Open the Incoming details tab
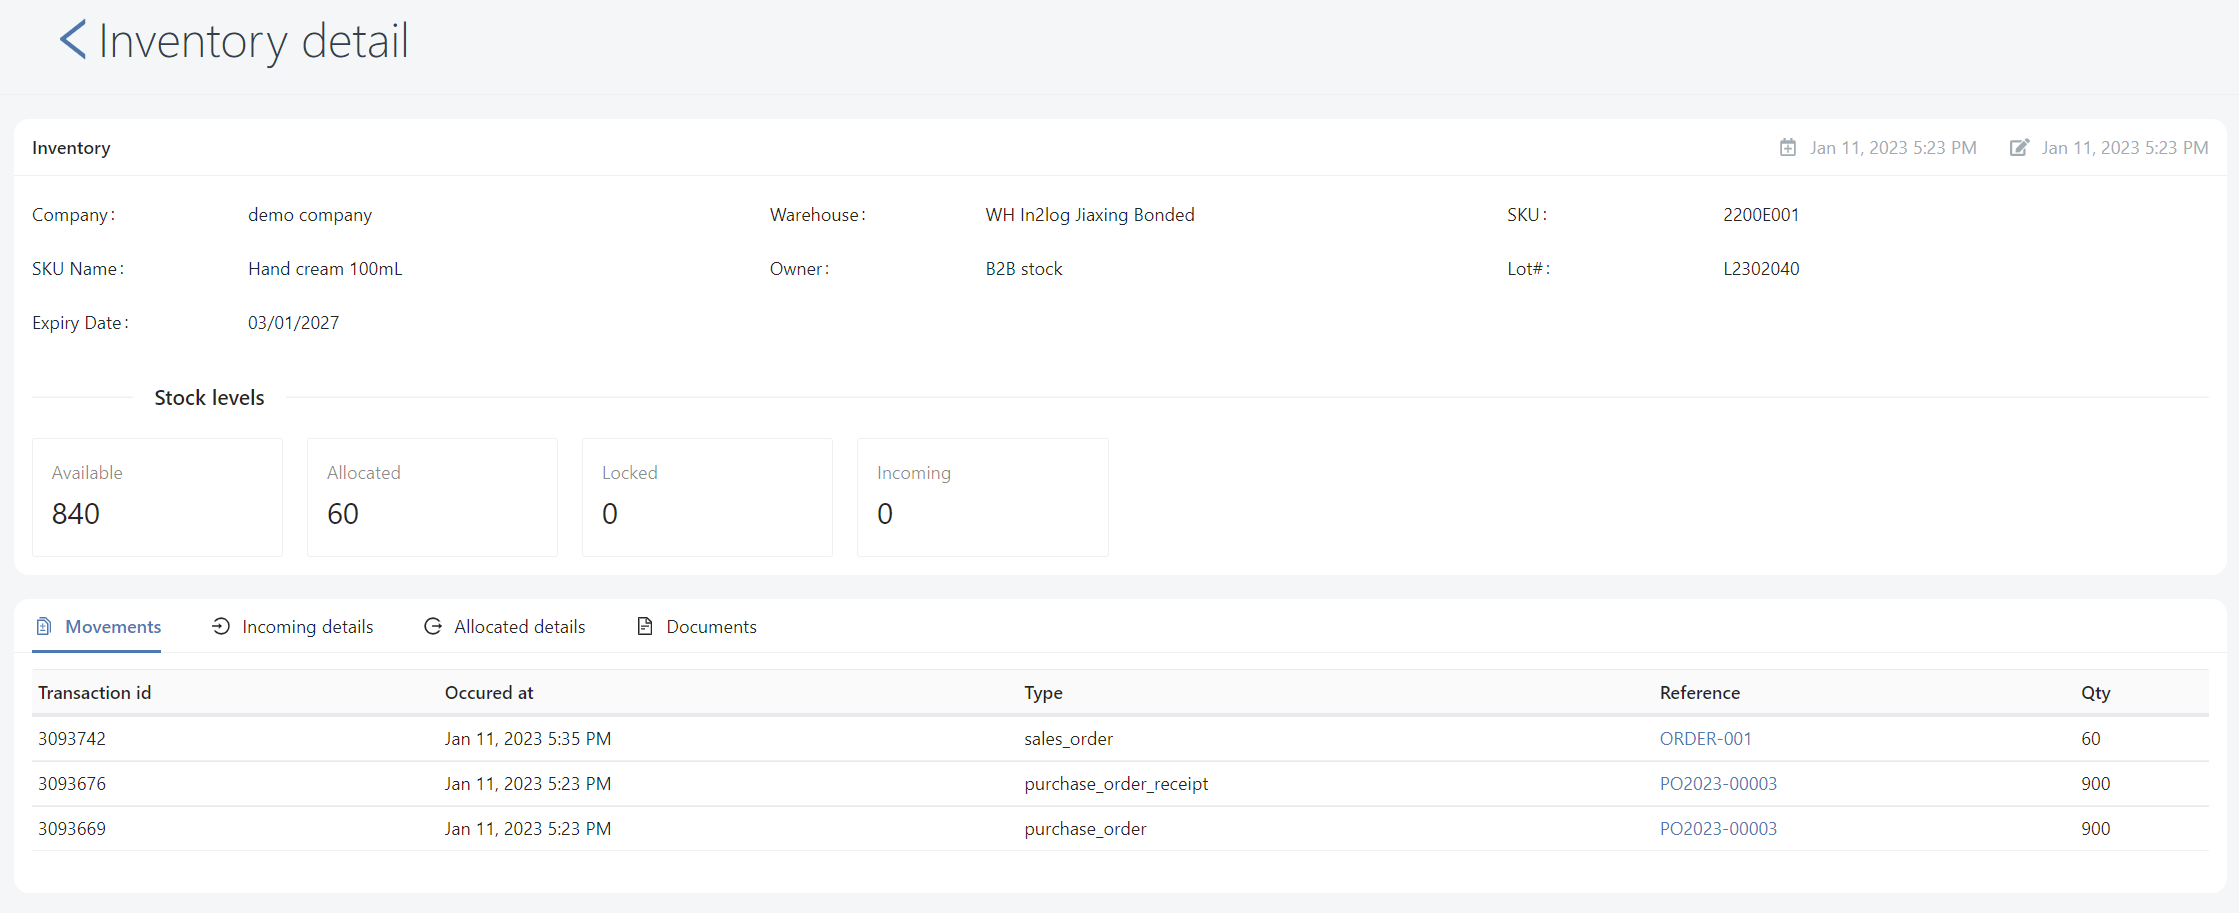 pyautogui.click(x=307, y=627)
